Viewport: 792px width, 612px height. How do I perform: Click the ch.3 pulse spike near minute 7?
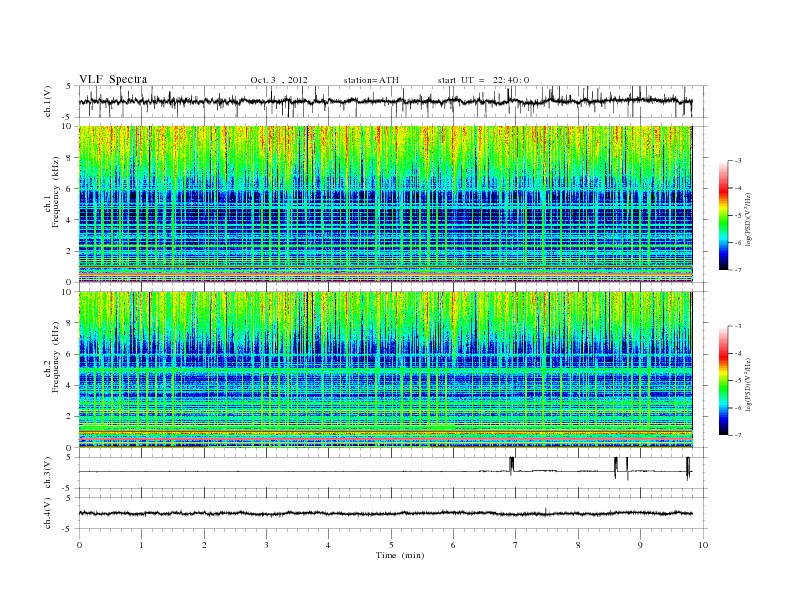(512, 465)
